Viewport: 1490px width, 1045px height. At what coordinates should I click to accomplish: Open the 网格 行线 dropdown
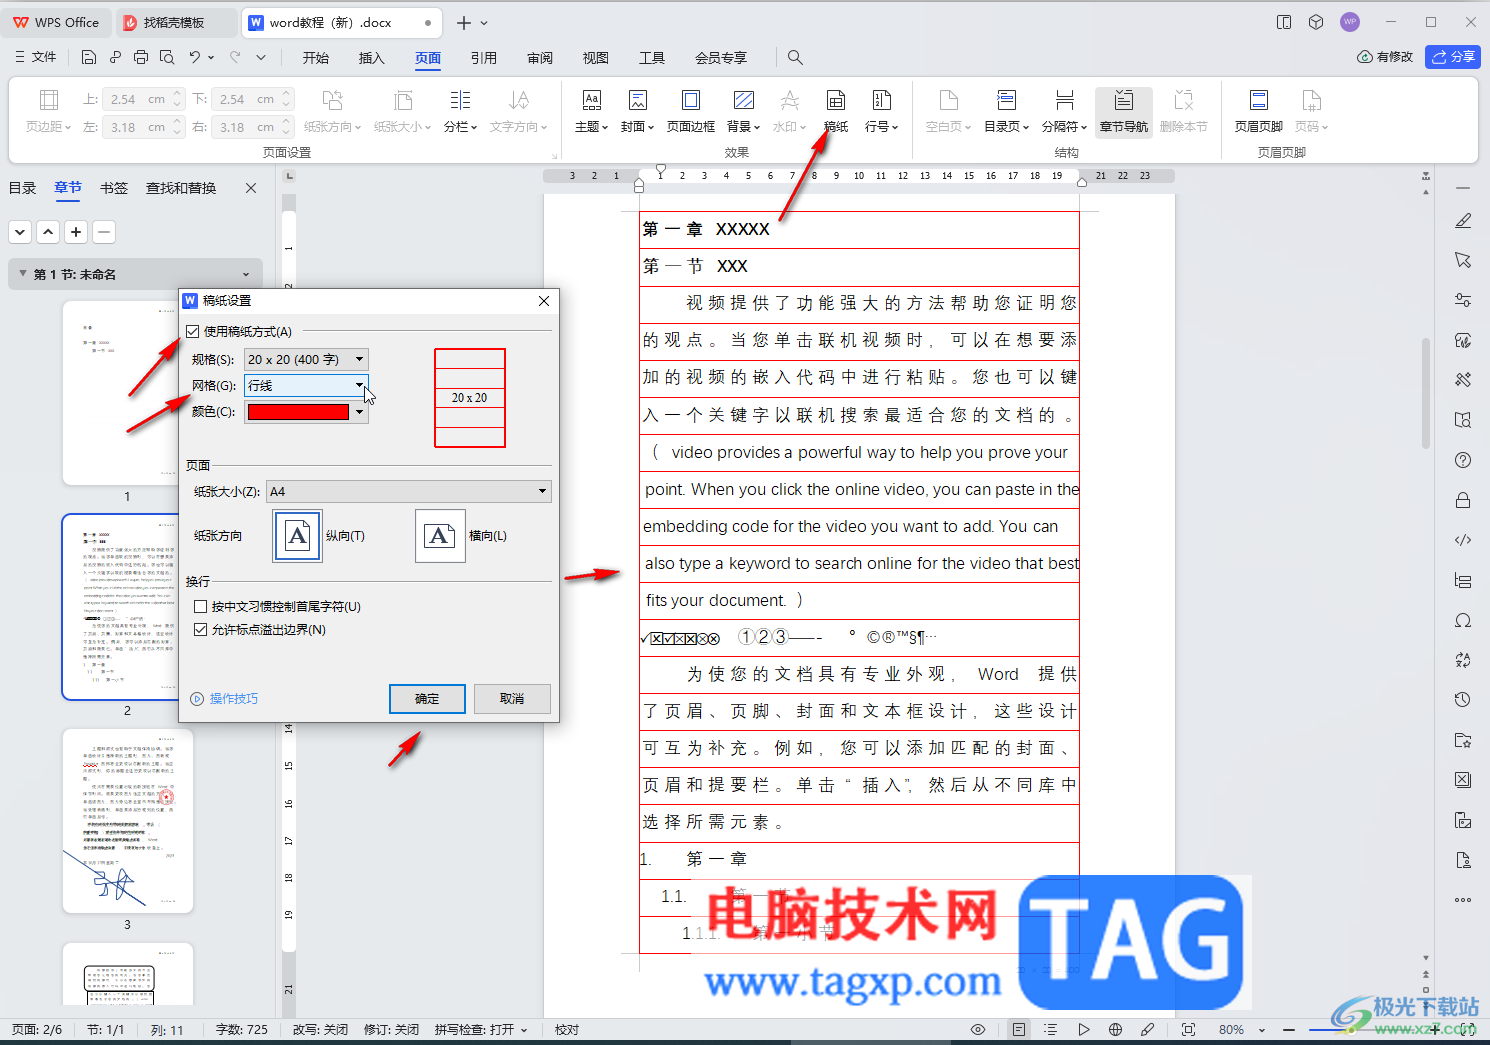306,385
